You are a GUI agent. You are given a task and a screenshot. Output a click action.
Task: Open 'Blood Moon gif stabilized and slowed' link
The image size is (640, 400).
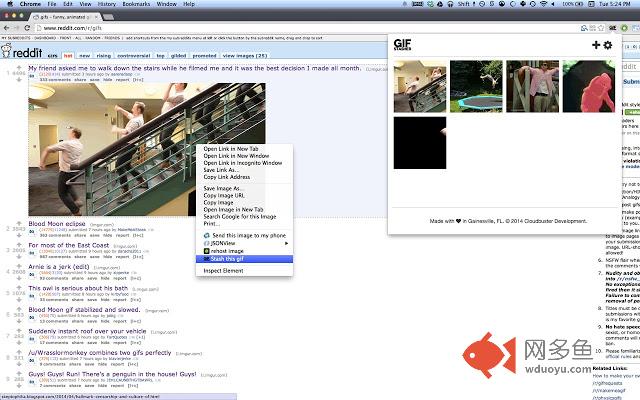click(84, 310)
